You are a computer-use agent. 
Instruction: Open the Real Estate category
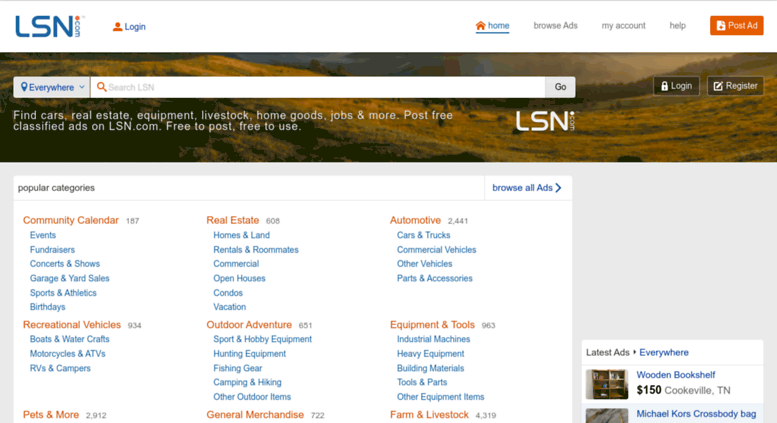232,220
